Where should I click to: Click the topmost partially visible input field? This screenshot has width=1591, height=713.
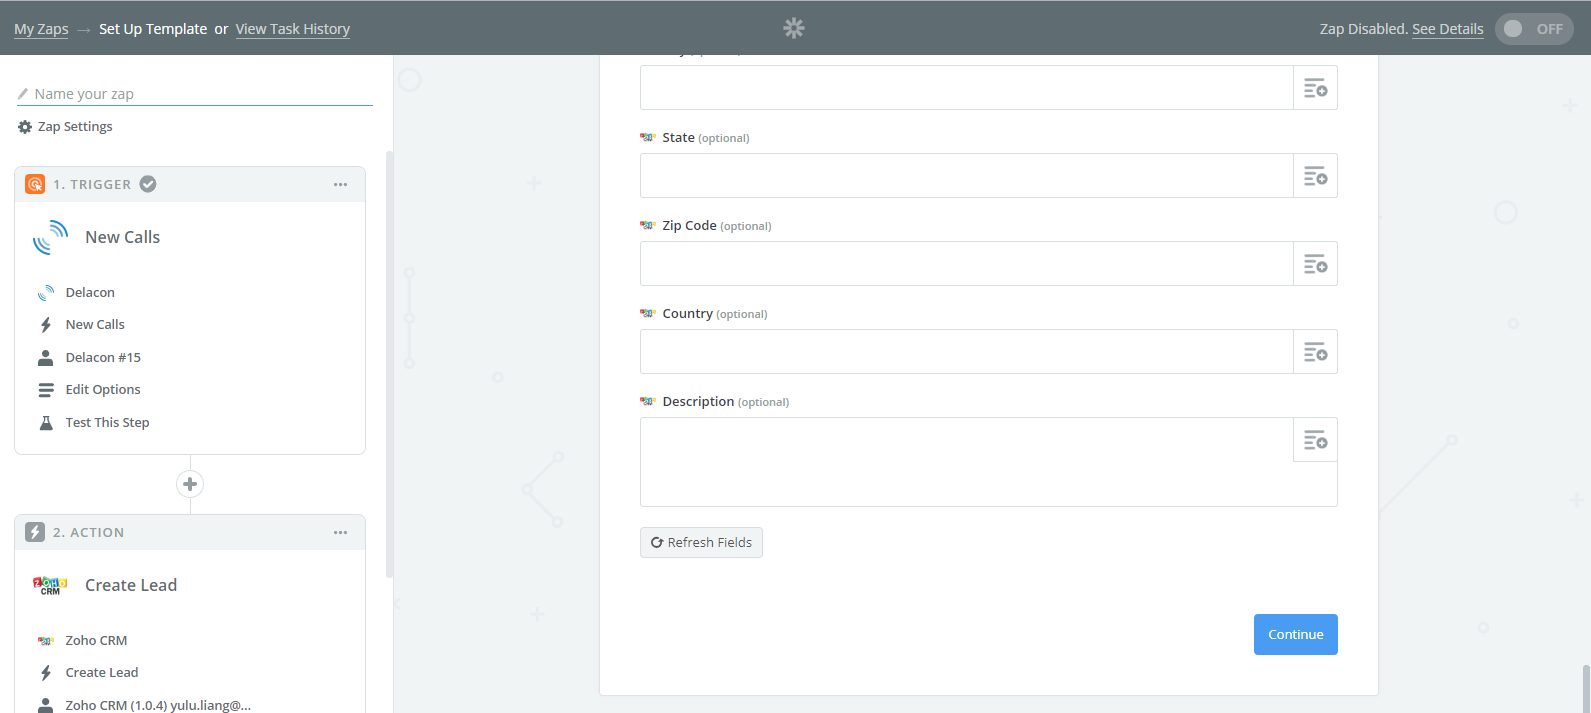tap(966, 88)
